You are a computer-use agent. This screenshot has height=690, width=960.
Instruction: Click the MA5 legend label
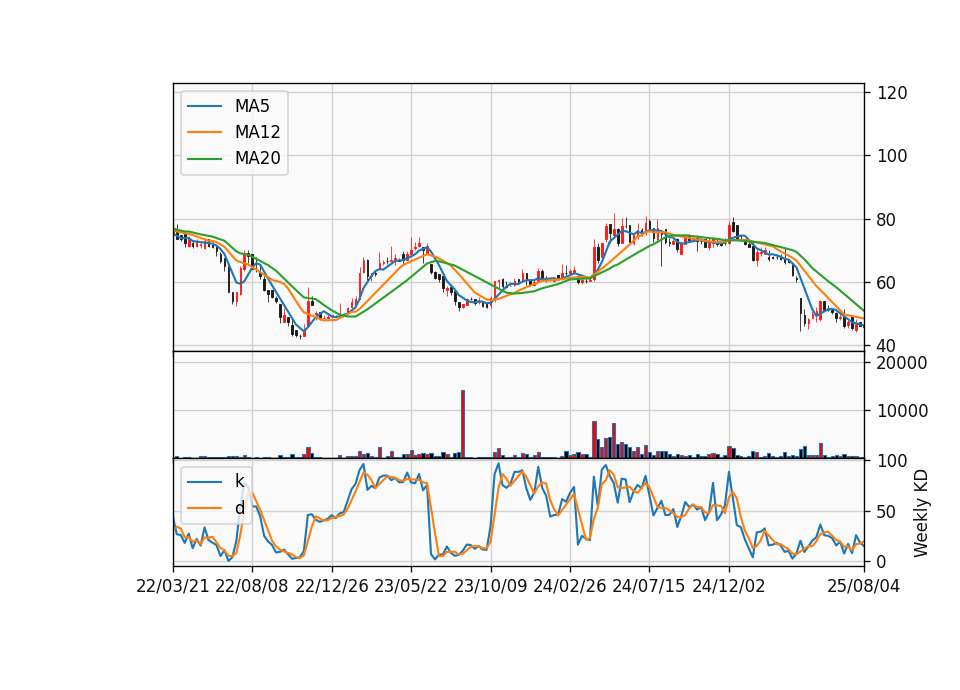coord(252,106)
